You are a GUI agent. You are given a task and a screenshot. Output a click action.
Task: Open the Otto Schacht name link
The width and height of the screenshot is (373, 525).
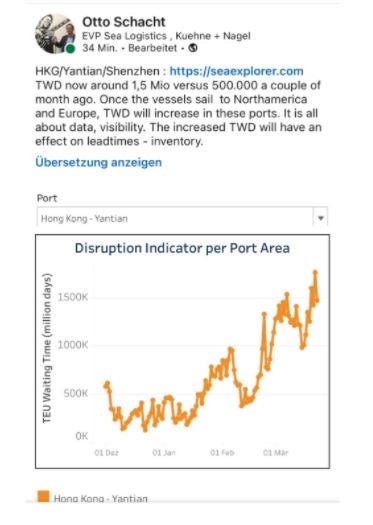click(124, 22)
